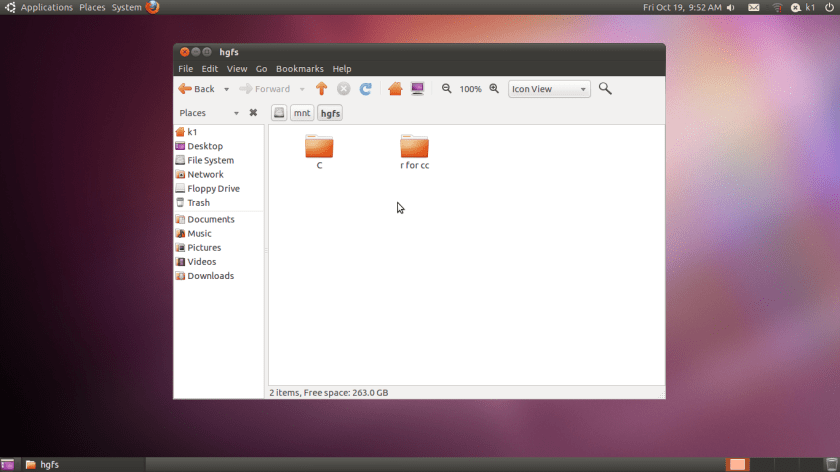Screen dimensions: 840x472
Task: Open the Places side pane selector
Action: tap(209, 113)
